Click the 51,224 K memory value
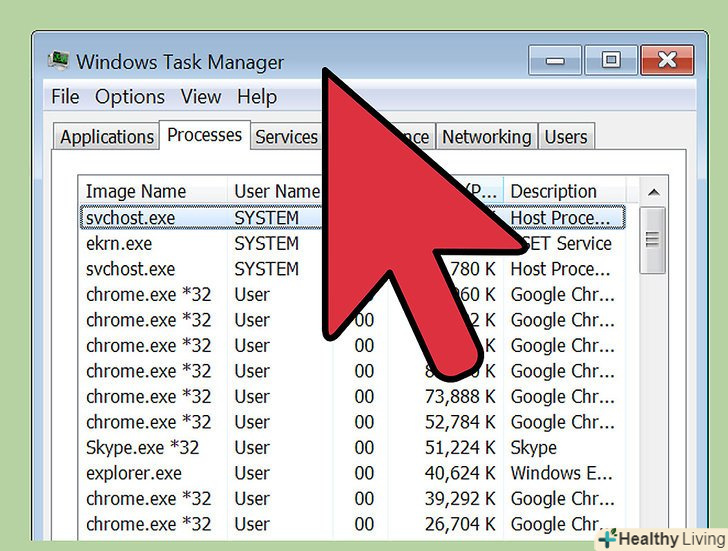728x551 pixels. (x=460, y=447)
